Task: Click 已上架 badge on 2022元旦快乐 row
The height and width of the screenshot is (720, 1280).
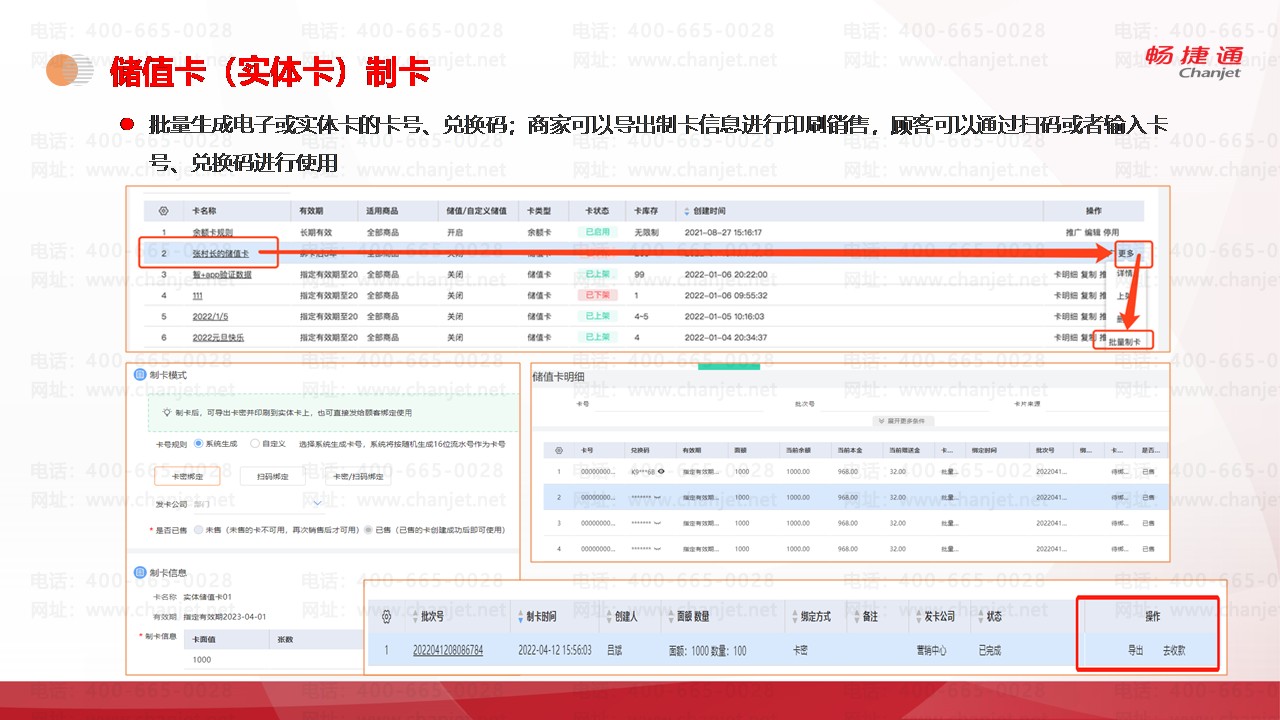Action: tap(597, 337)
